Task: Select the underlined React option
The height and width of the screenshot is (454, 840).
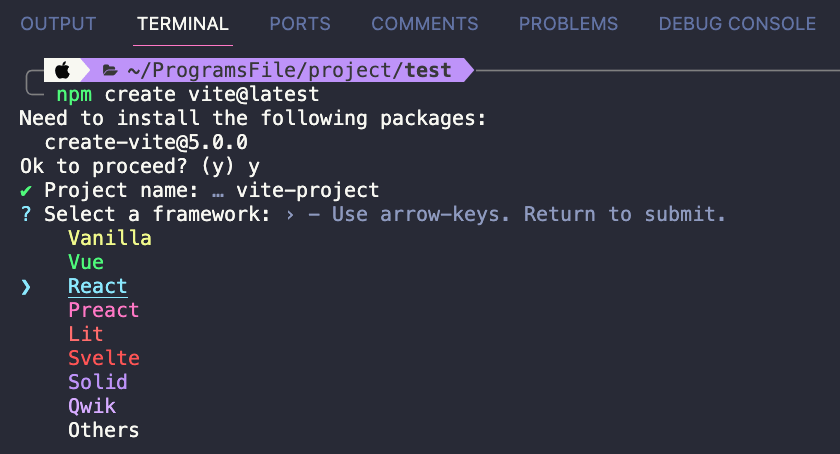Action: point(98,286)
